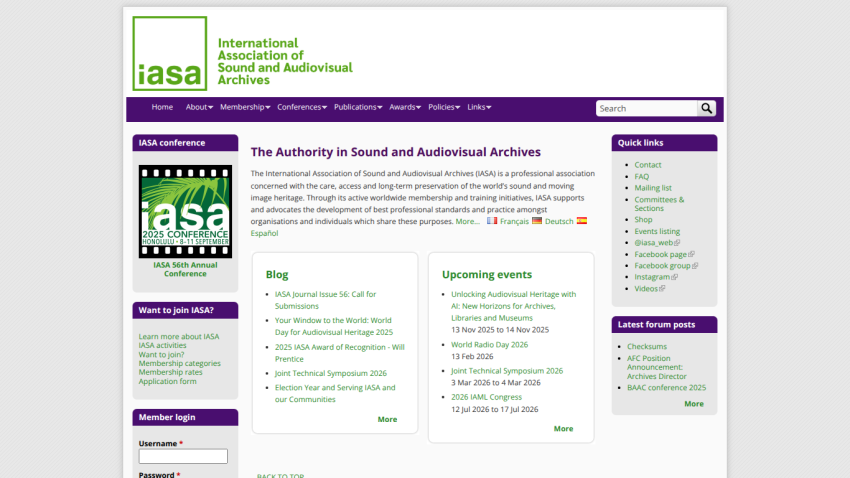Open 2026 IAML Congress event
The height and width of the screenshot is (478, 850).
[x=486, y=397]
